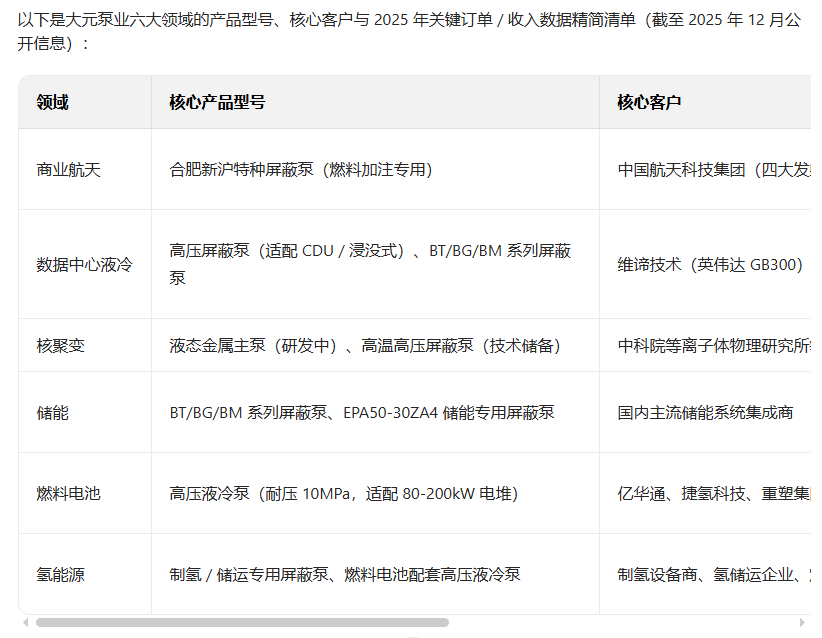
Task: Click the intro paragraph about 大元泵业六大领域
Action: coord(409,31)
